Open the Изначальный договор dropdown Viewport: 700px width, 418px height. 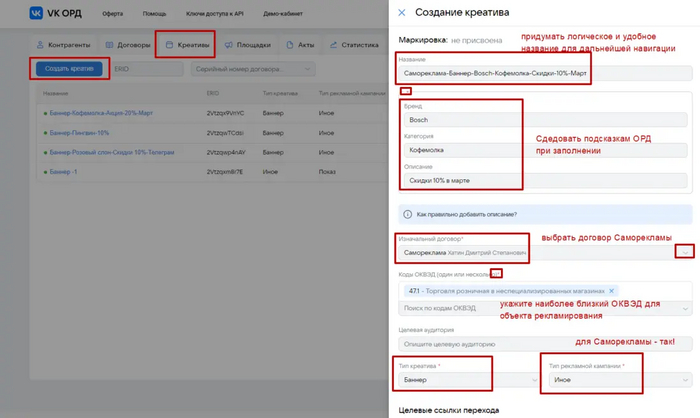[545, 253]
